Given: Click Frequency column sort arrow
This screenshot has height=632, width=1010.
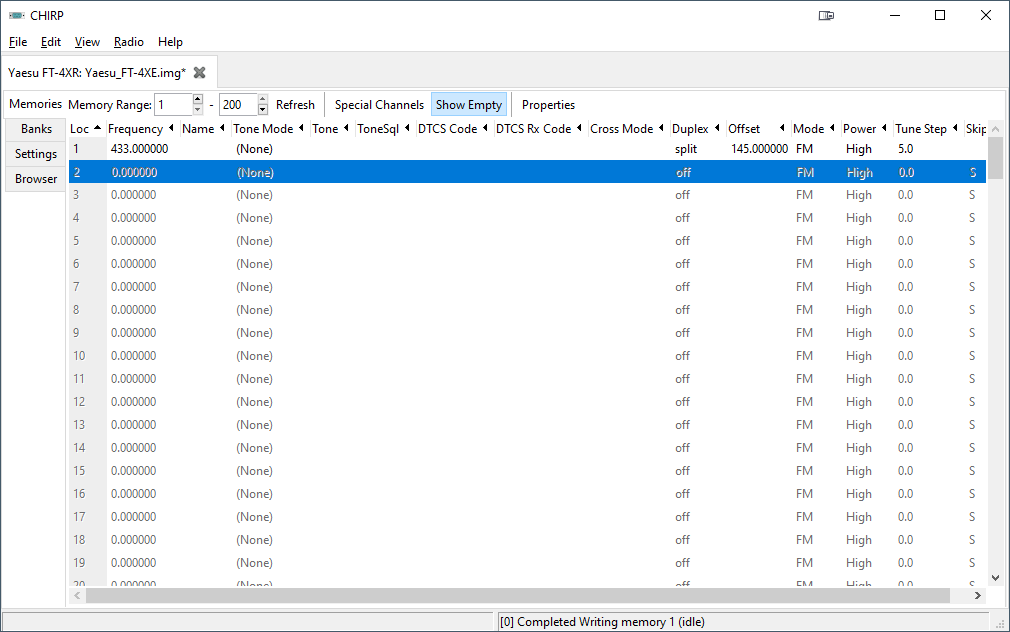Looking at the screenshot, I should 171,128.
